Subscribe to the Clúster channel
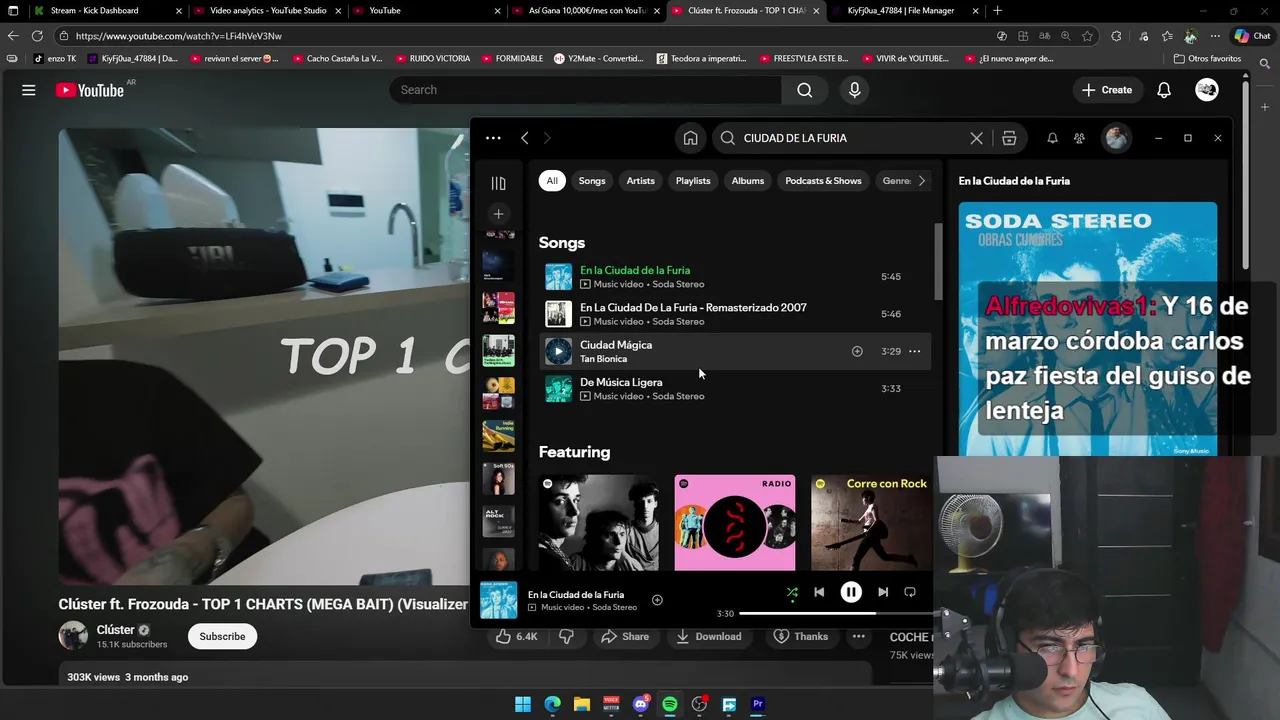The height and width of the screenshot is (720, 1280). (x=222, y=636)
